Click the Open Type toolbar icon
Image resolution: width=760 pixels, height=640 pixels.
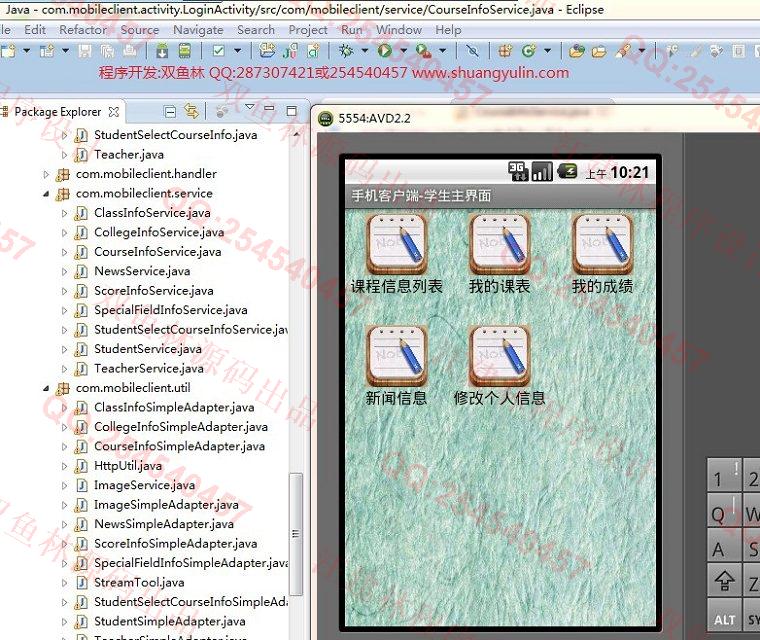click(576, 50)
